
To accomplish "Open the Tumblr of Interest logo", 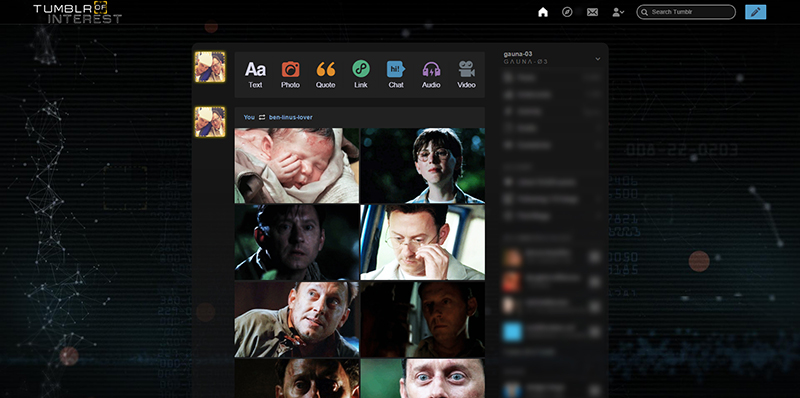I will pos(78,13).
